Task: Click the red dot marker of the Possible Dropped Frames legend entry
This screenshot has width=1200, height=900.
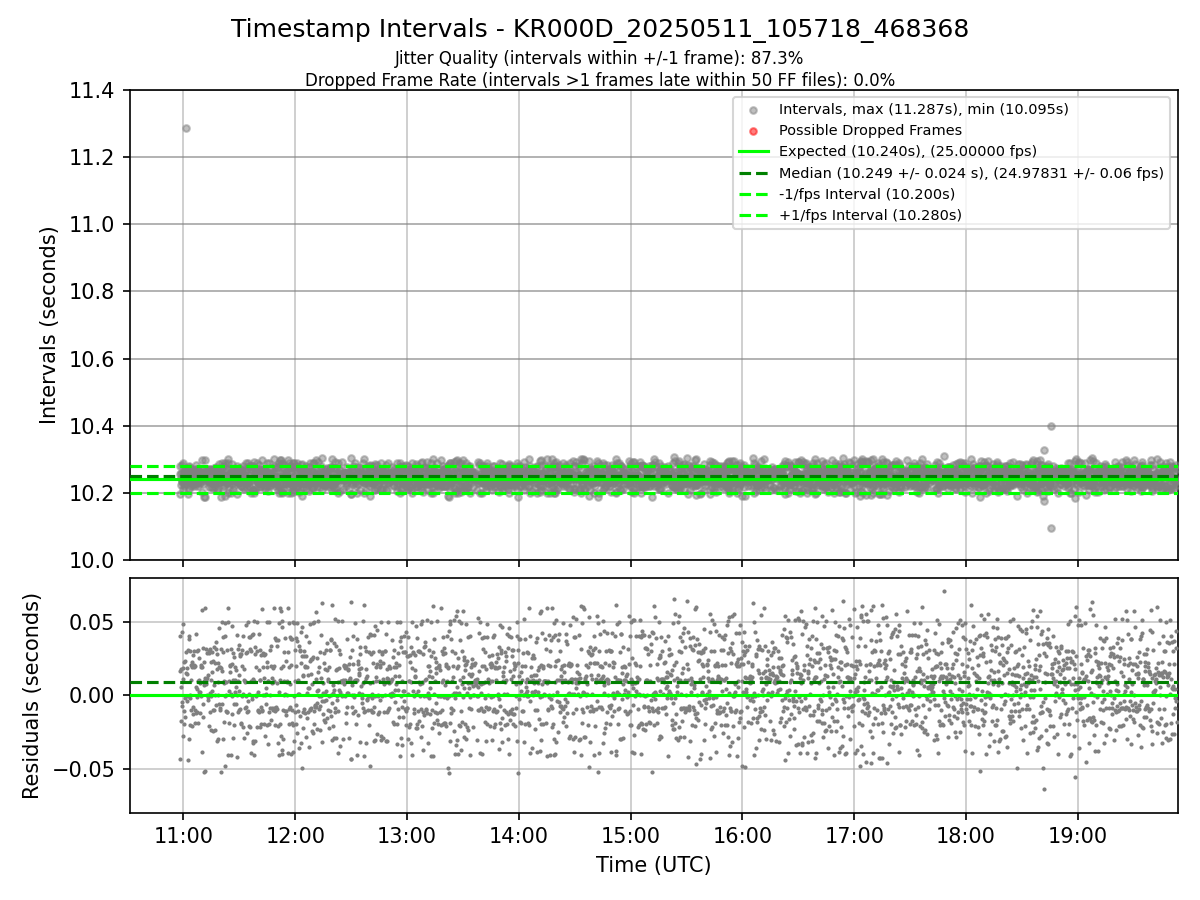Action: (x=754, y=131)
